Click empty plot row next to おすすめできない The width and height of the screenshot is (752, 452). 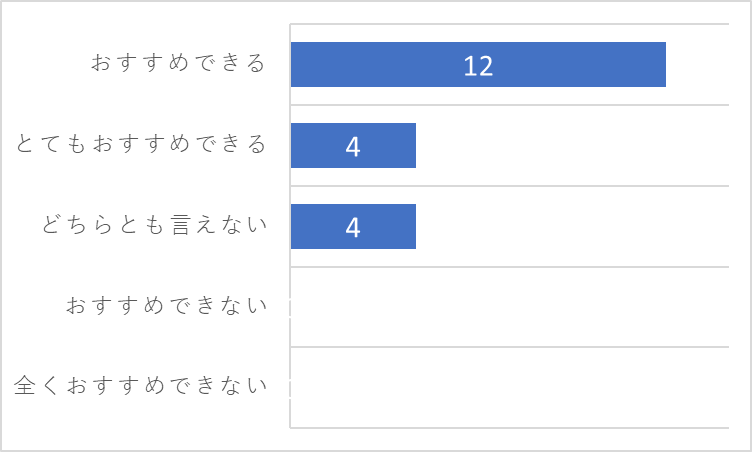click(x=509, y=307)
